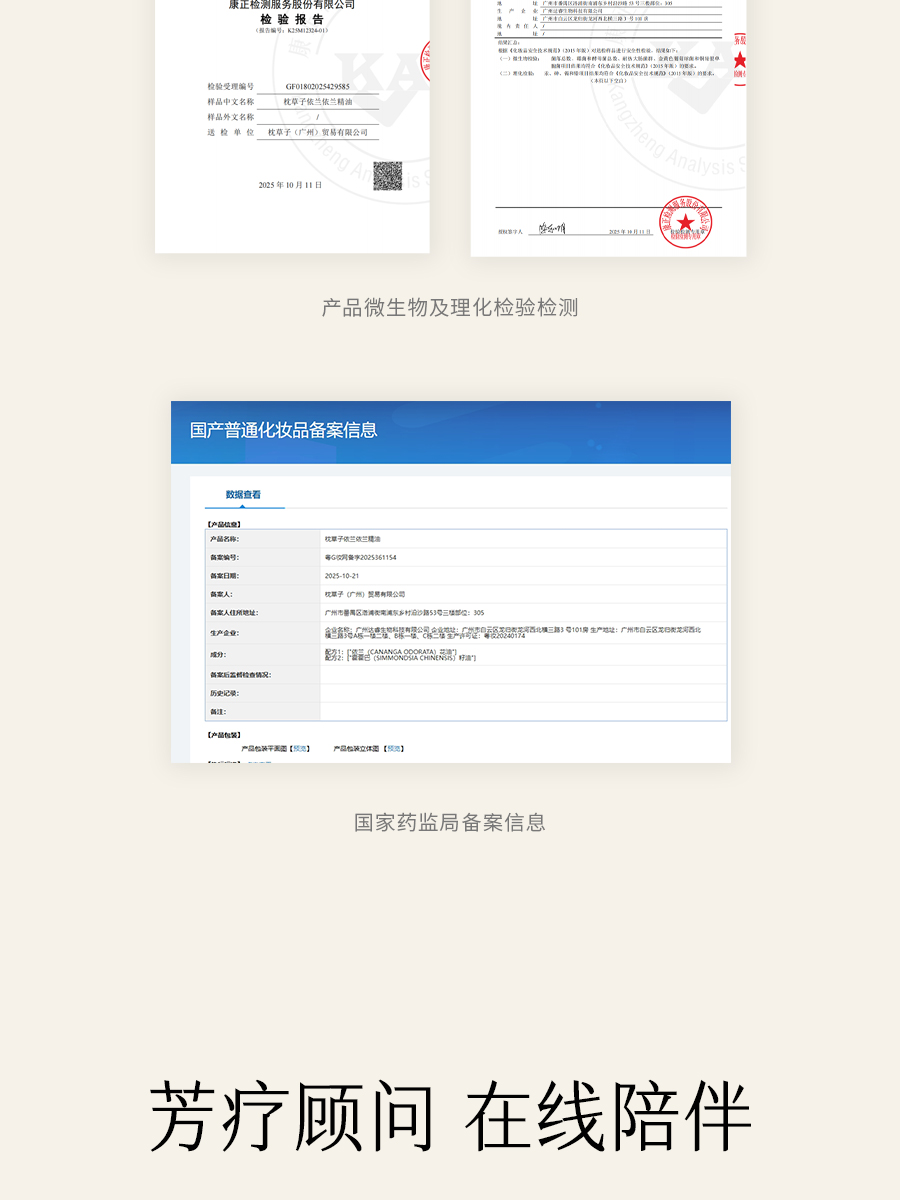Select the filing date 2025-10-21
Screen dimensions: 900x1200
pyautogui.click(x=342, y=576)
